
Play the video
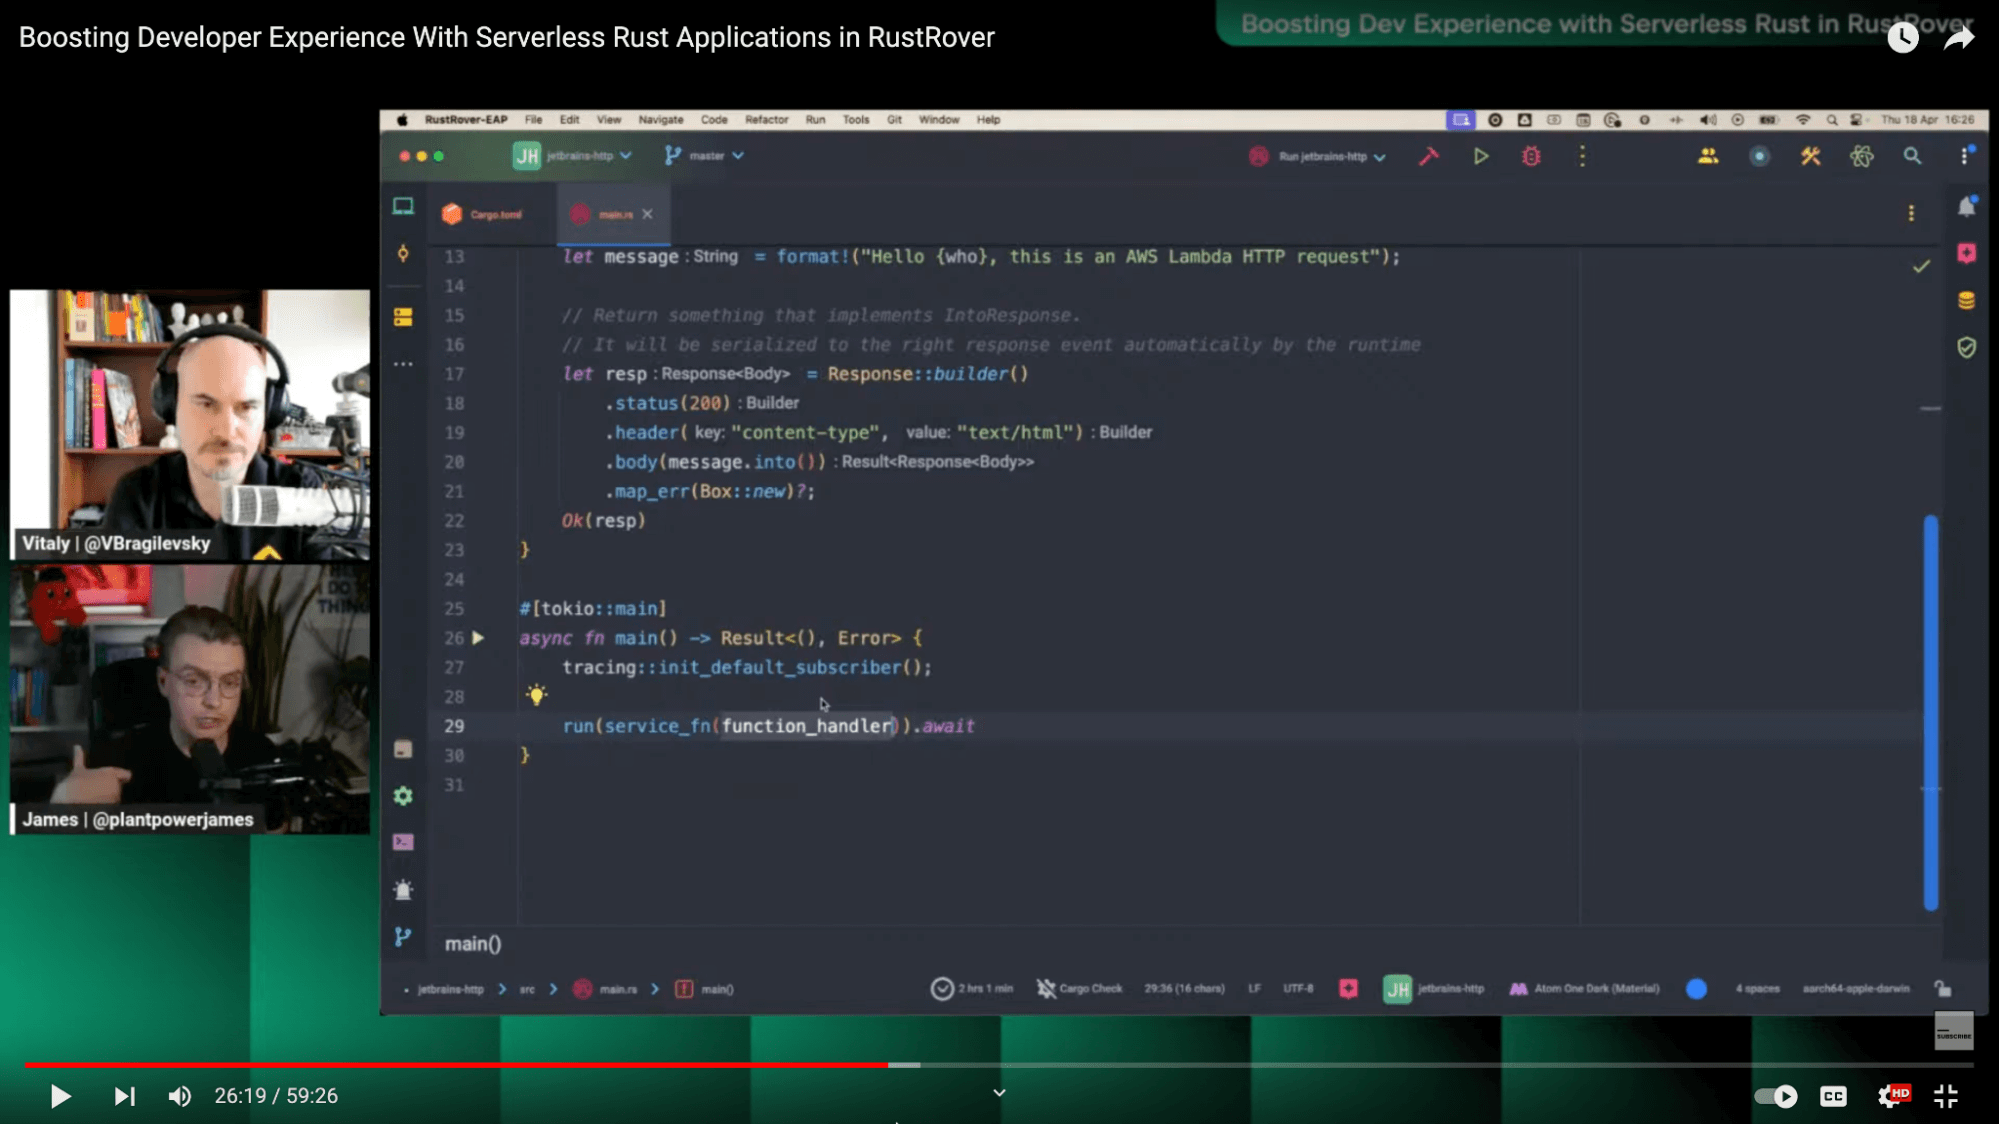coord(60,1096)
